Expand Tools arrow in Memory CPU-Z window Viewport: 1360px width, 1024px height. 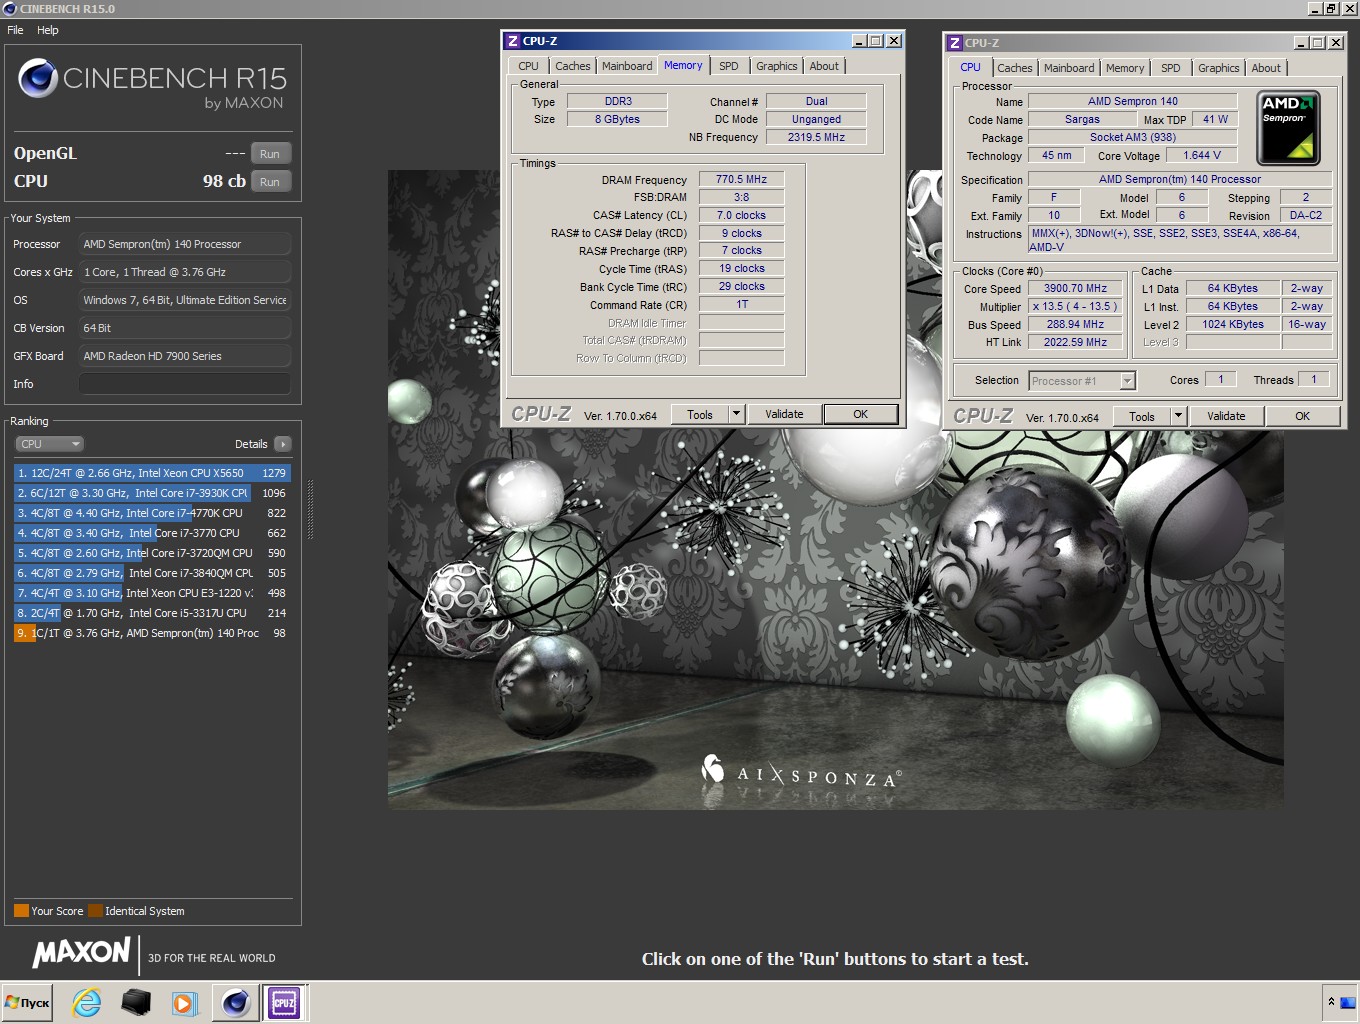736,414
